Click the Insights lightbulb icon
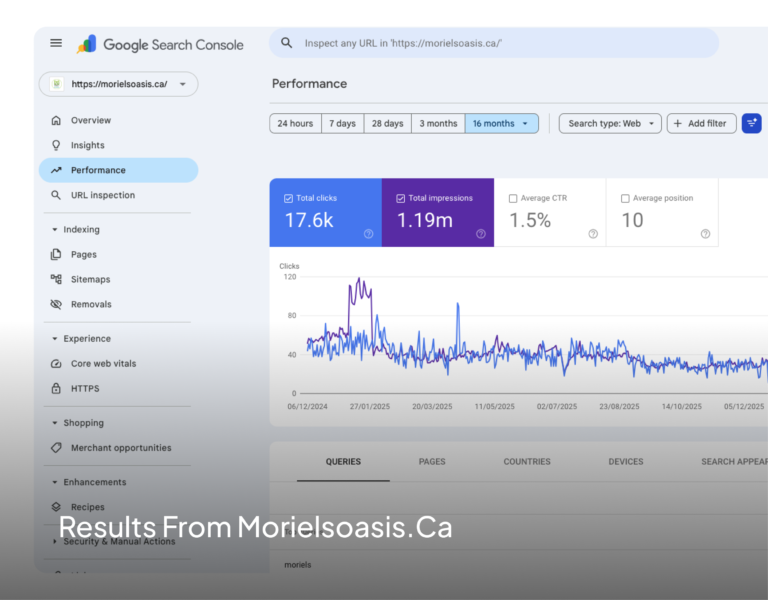This screenshot has height=600, width=768. coord(56,145)
